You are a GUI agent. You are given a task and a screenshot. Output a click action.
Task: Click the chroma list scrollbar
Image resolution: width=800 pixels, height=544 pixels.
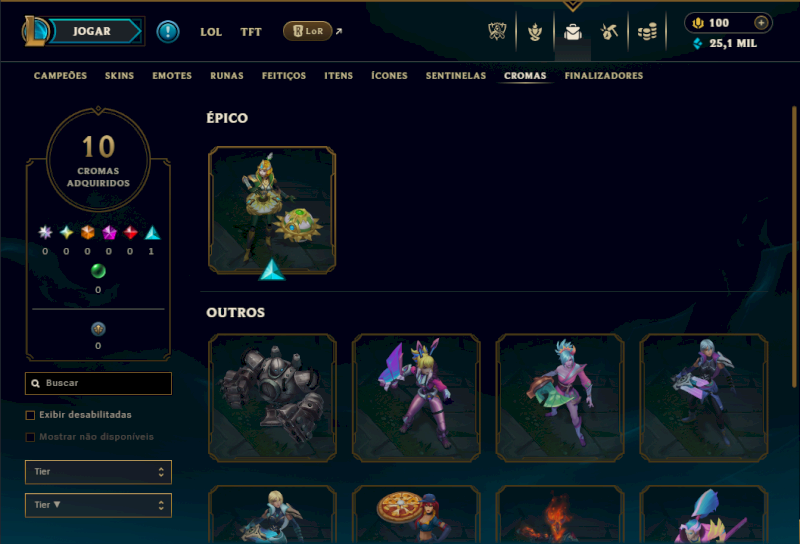pos(794,246)
